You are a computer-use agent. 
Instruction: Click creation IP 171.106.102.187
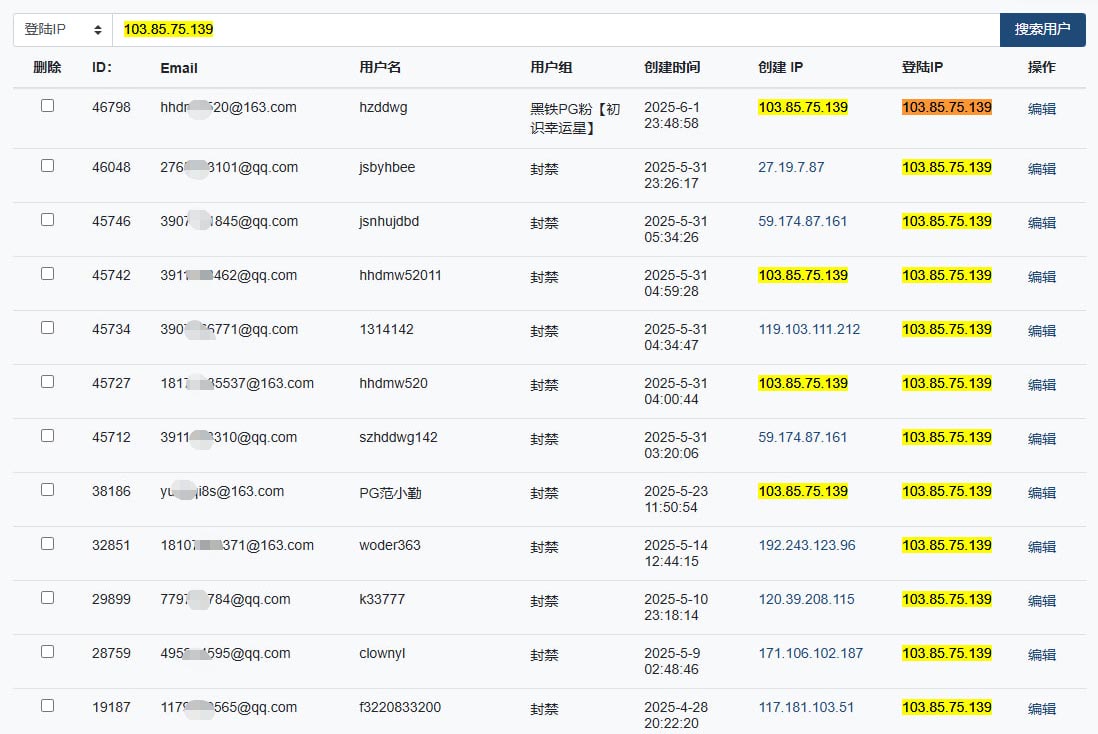click(811, 653)
